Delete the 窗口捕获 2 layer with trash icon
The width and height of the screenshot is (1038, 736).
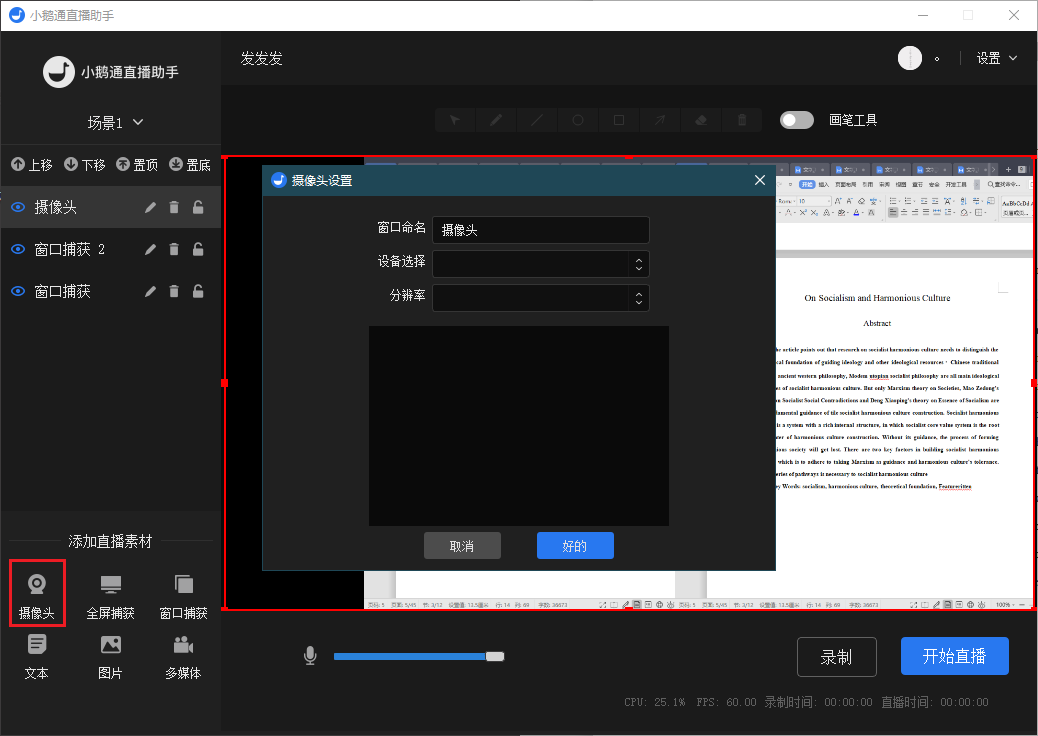pyautogui.click(x=174, y=250)
